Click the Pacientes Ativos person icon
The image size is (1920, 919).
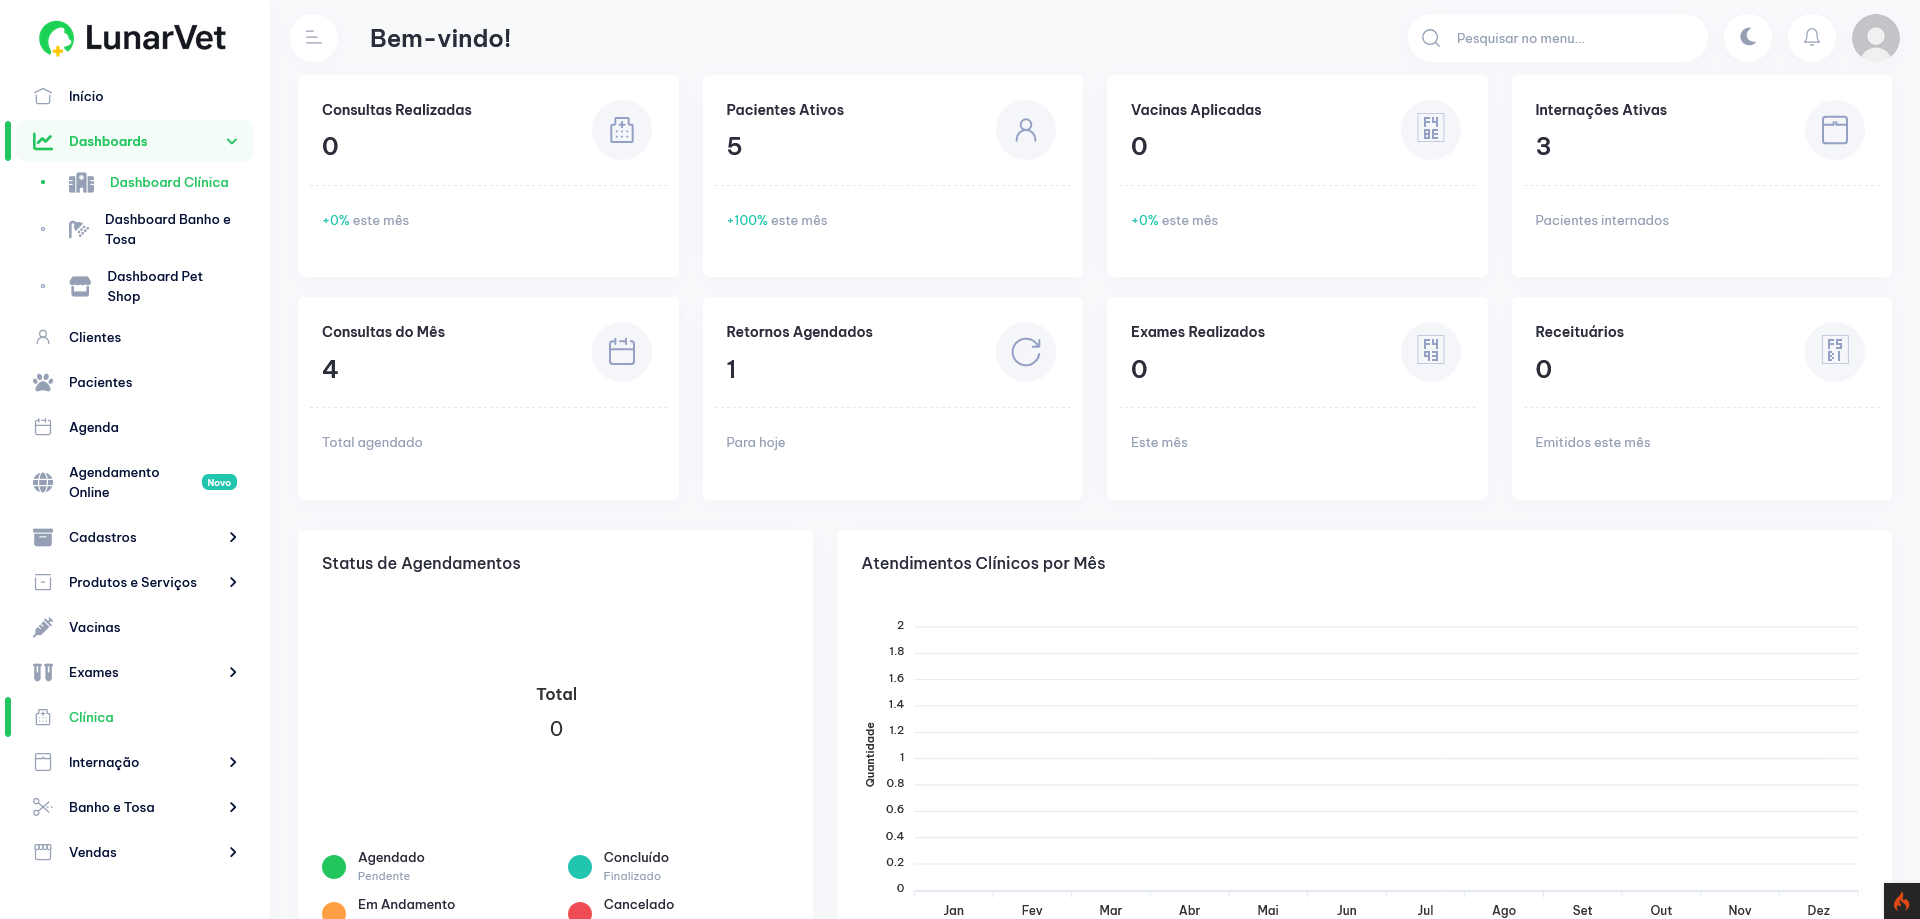pyautogui.click(x=1026, y=130)
